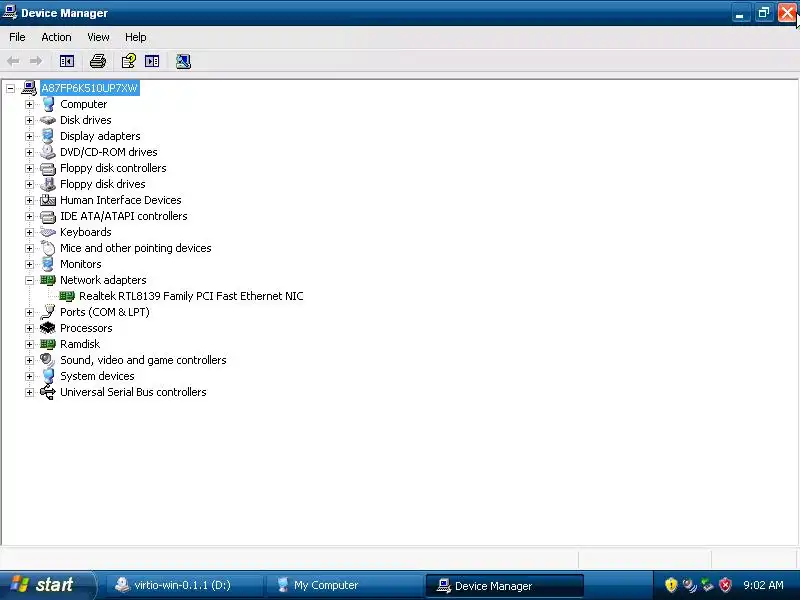Open the Help menu
Viewport: 800px width, 600px height.
click(x=136, y=37)
